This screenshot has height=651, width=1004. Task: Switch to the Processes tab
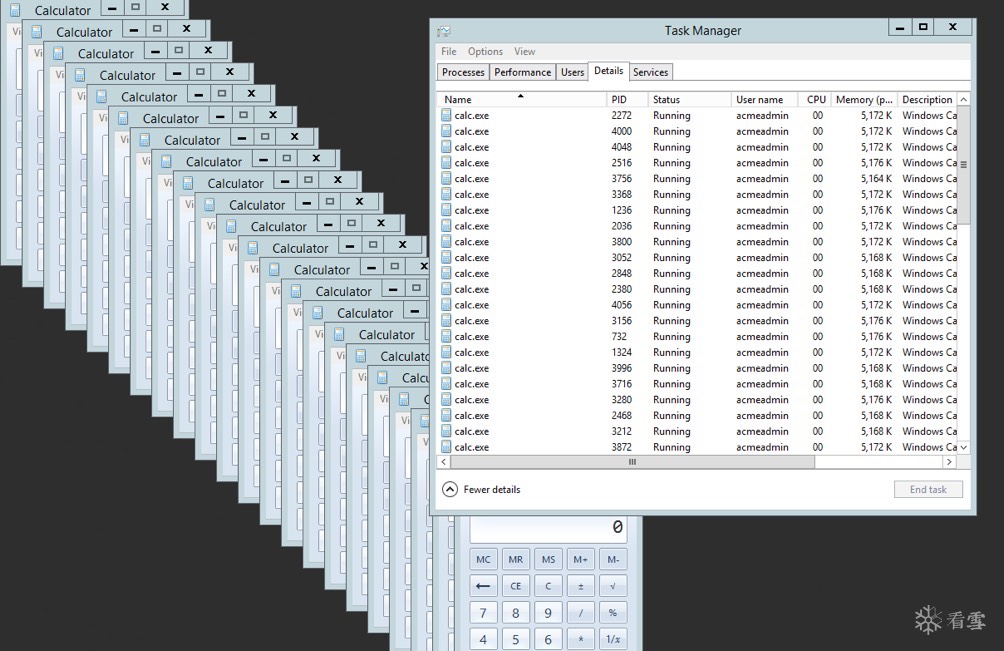tap(463, 72)
